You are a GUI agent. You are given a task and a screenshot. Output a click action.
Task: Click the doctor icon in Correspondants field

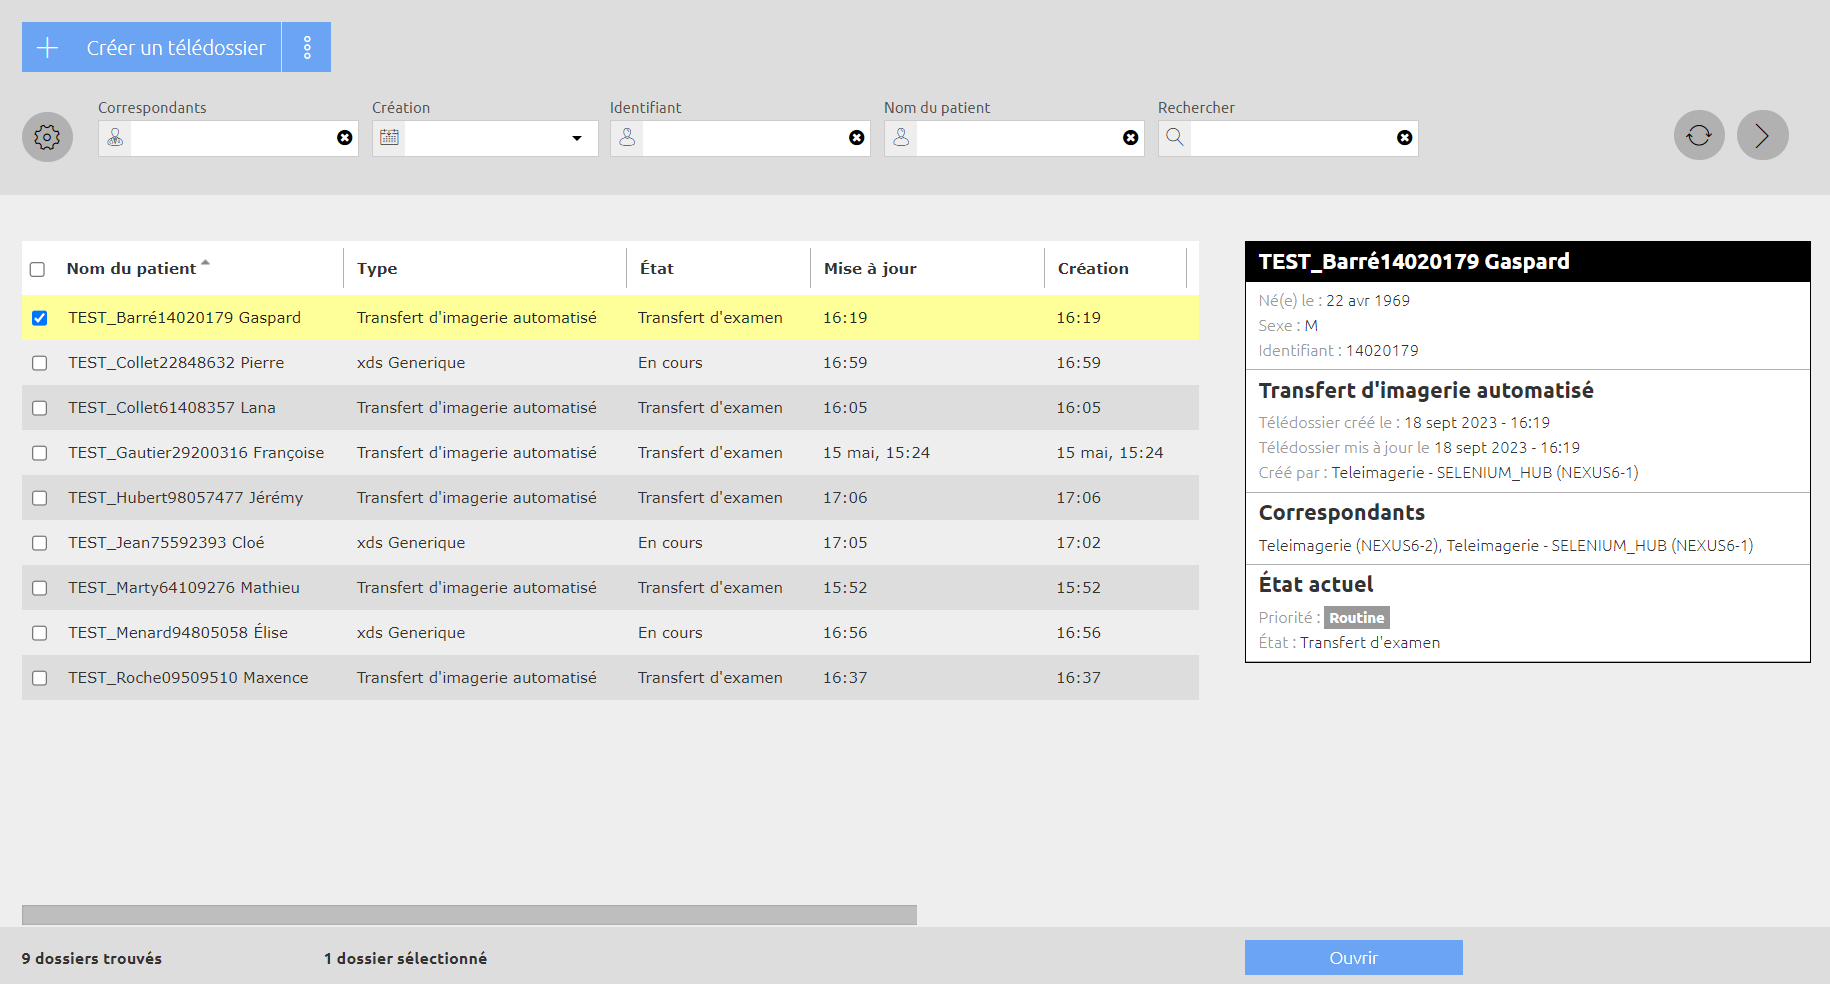pyautogui.click(x=115, y=138)
